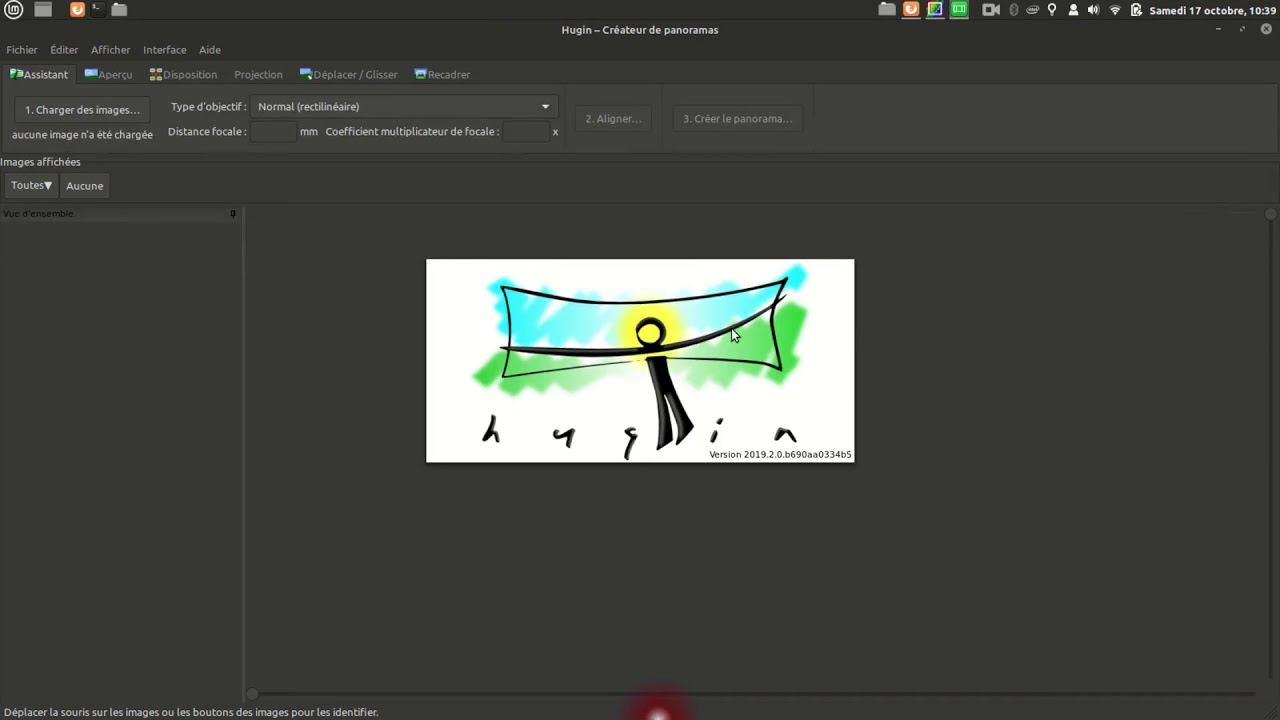Viewport: 1280px width, 720px height.
Task: Click the 'Images affichées' label
Action: click(40, 162)
